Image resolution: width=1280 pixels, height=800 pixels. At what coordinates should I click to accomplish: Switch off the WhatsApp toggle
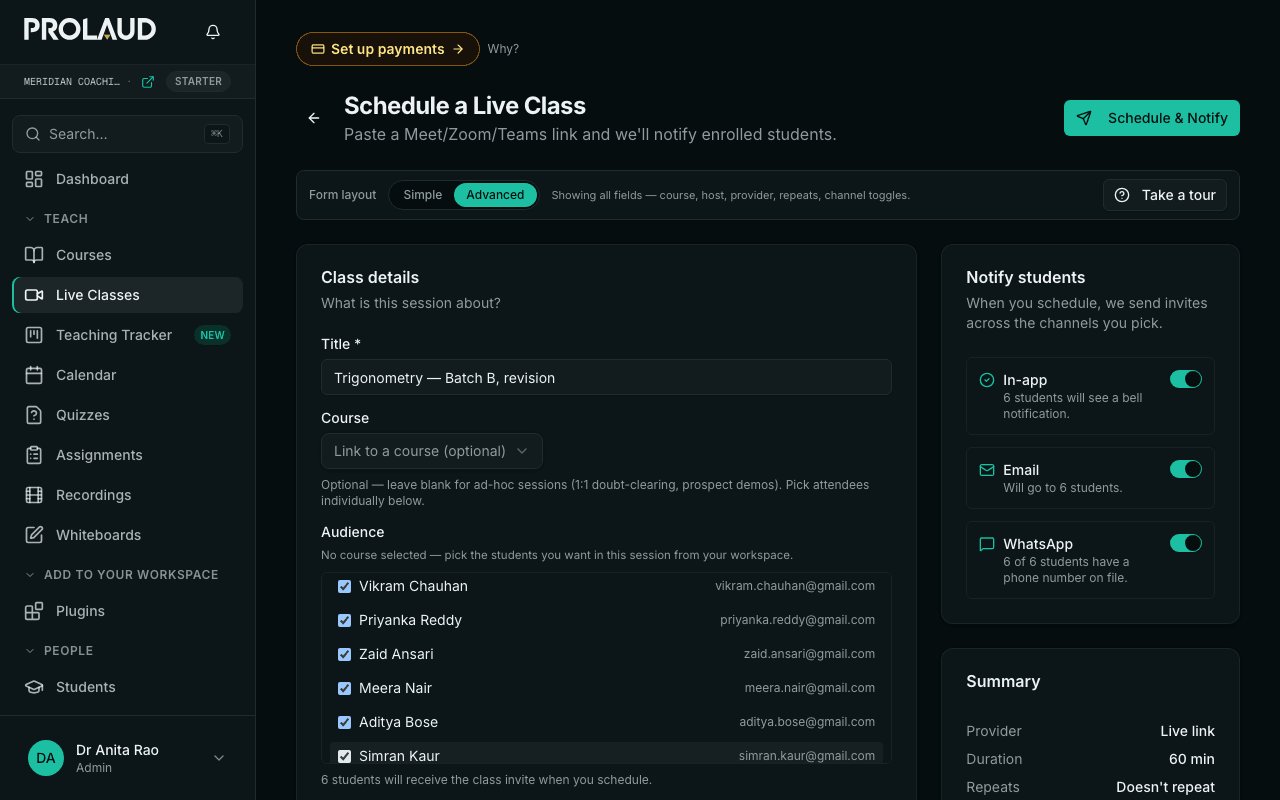[1186, 543]
